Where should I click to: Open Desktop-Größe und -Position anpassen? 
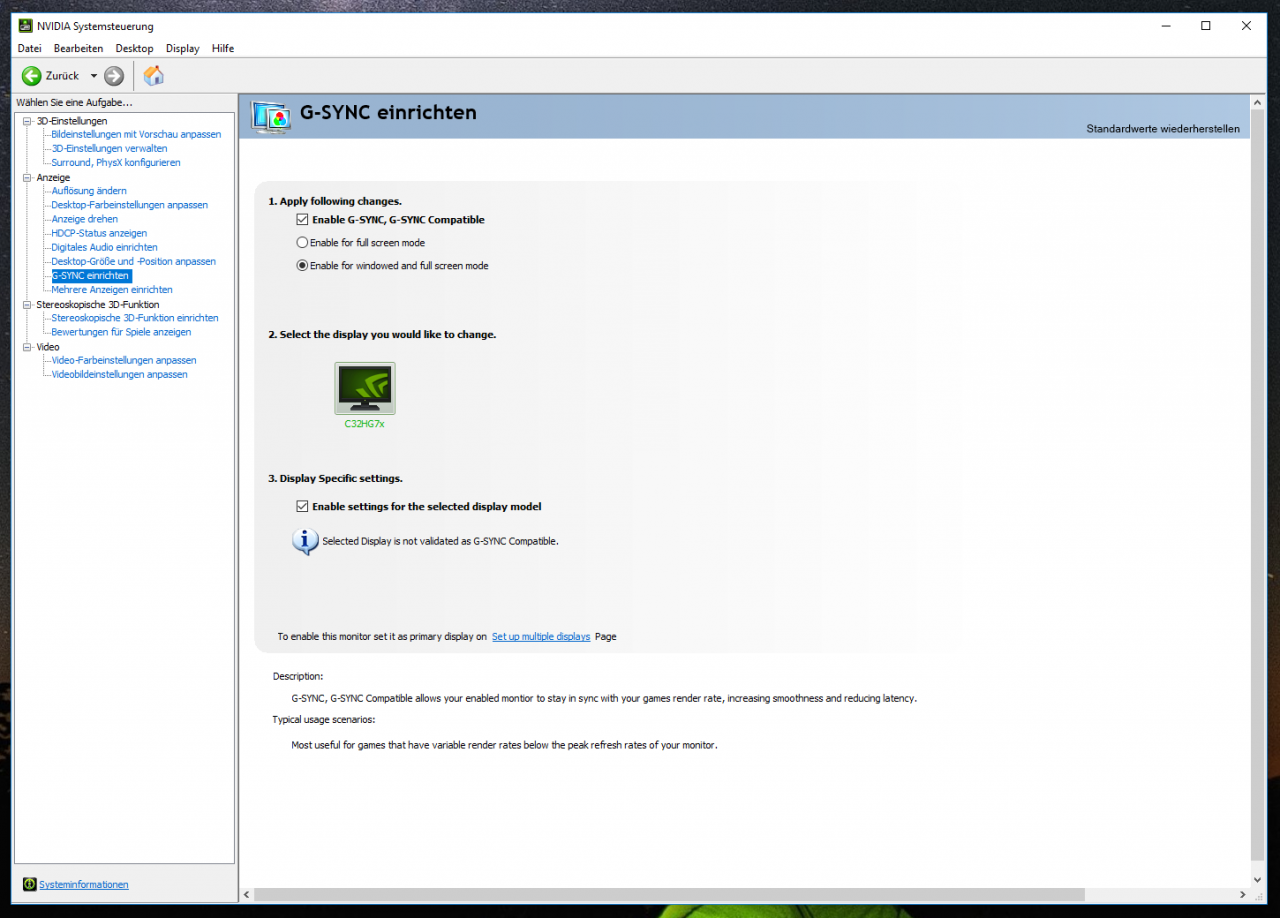tap(134, 261)
